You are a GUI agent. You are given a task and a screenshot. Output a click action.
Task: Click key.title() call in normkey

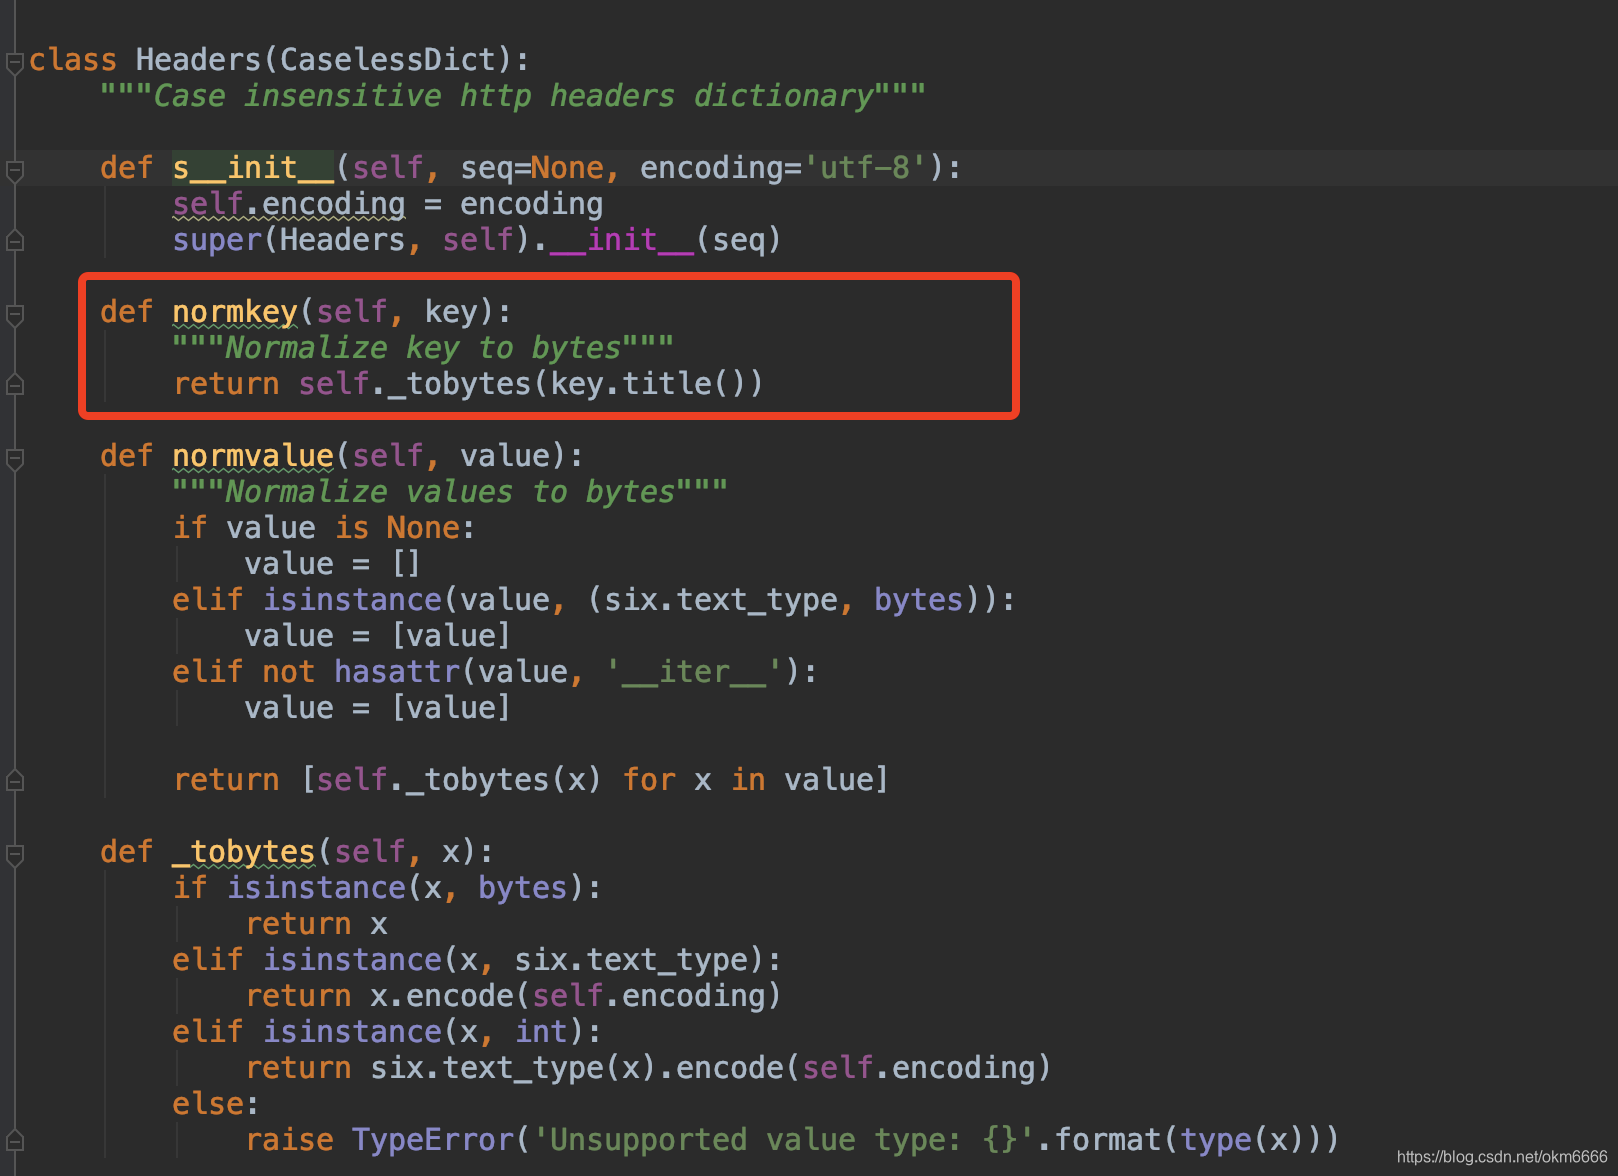click(648, 384)
